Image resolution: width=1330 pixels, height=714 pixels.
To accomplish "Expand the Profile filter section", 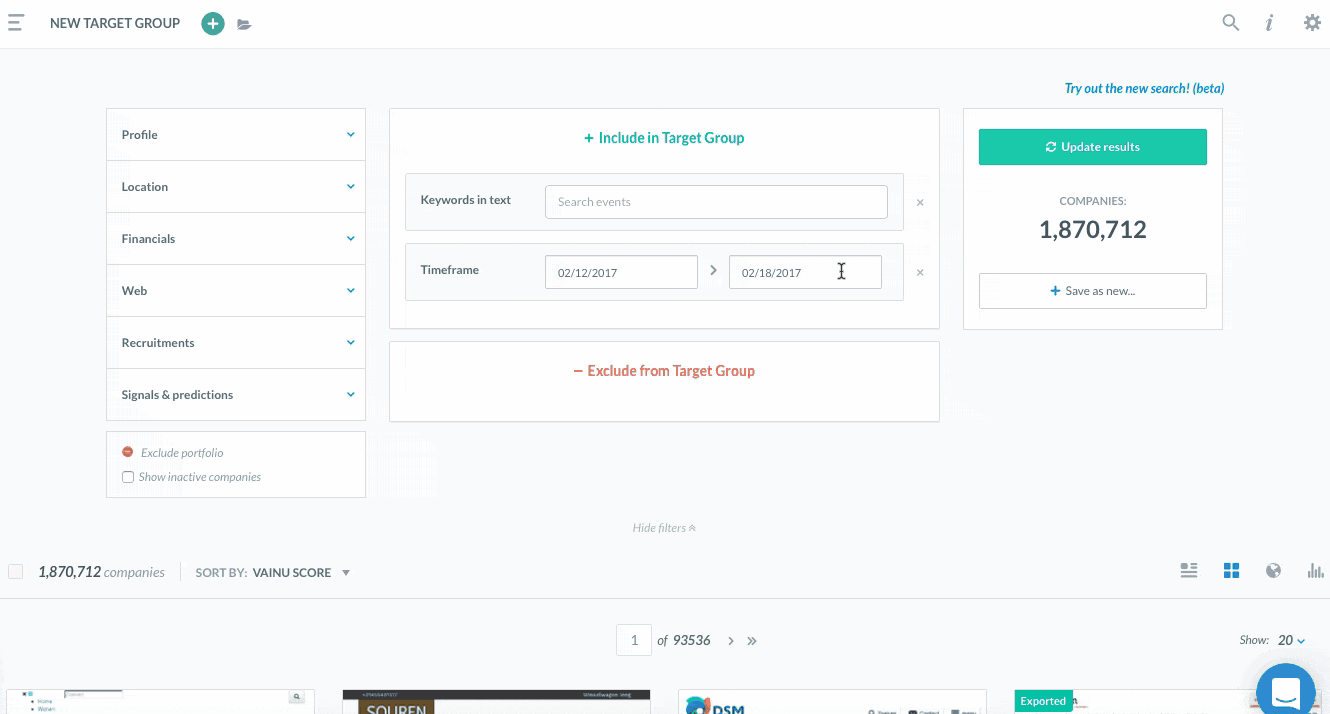I will [236, 135].
